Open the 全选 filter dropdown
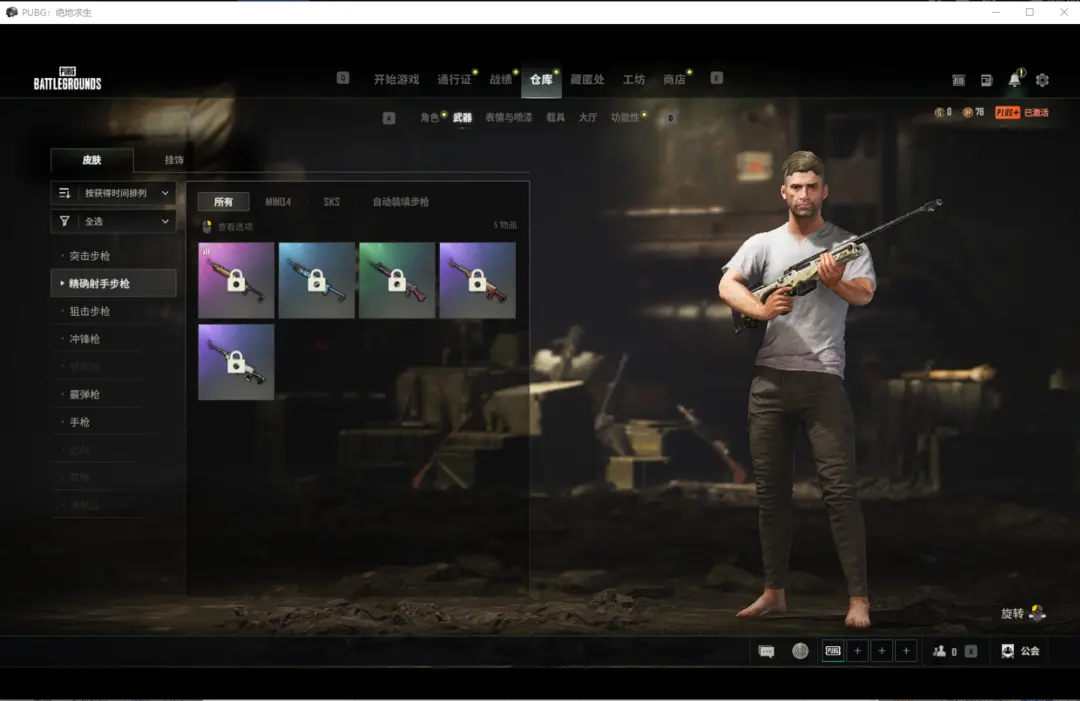Image resolution: width=1080 pixels, height=701 pixels. pos(114,221)
